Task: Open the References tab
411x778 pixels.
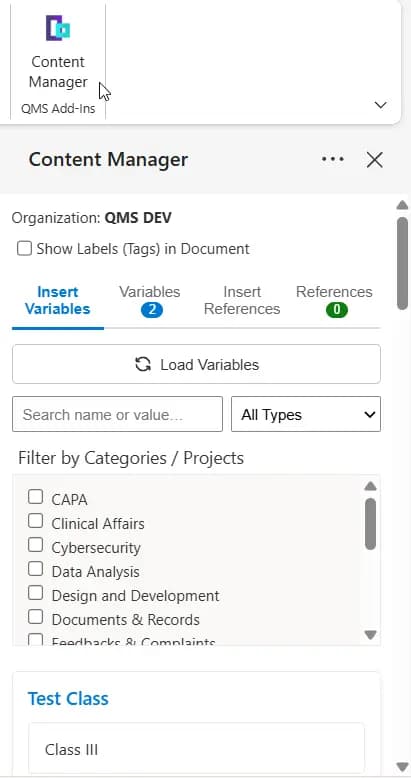Action: click(x=334, y=301)
